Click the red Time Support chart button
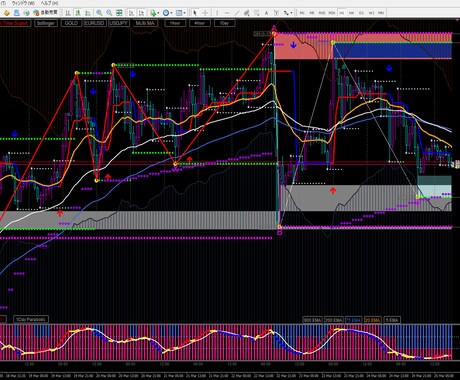460x380 pixels. coord(15,23)
